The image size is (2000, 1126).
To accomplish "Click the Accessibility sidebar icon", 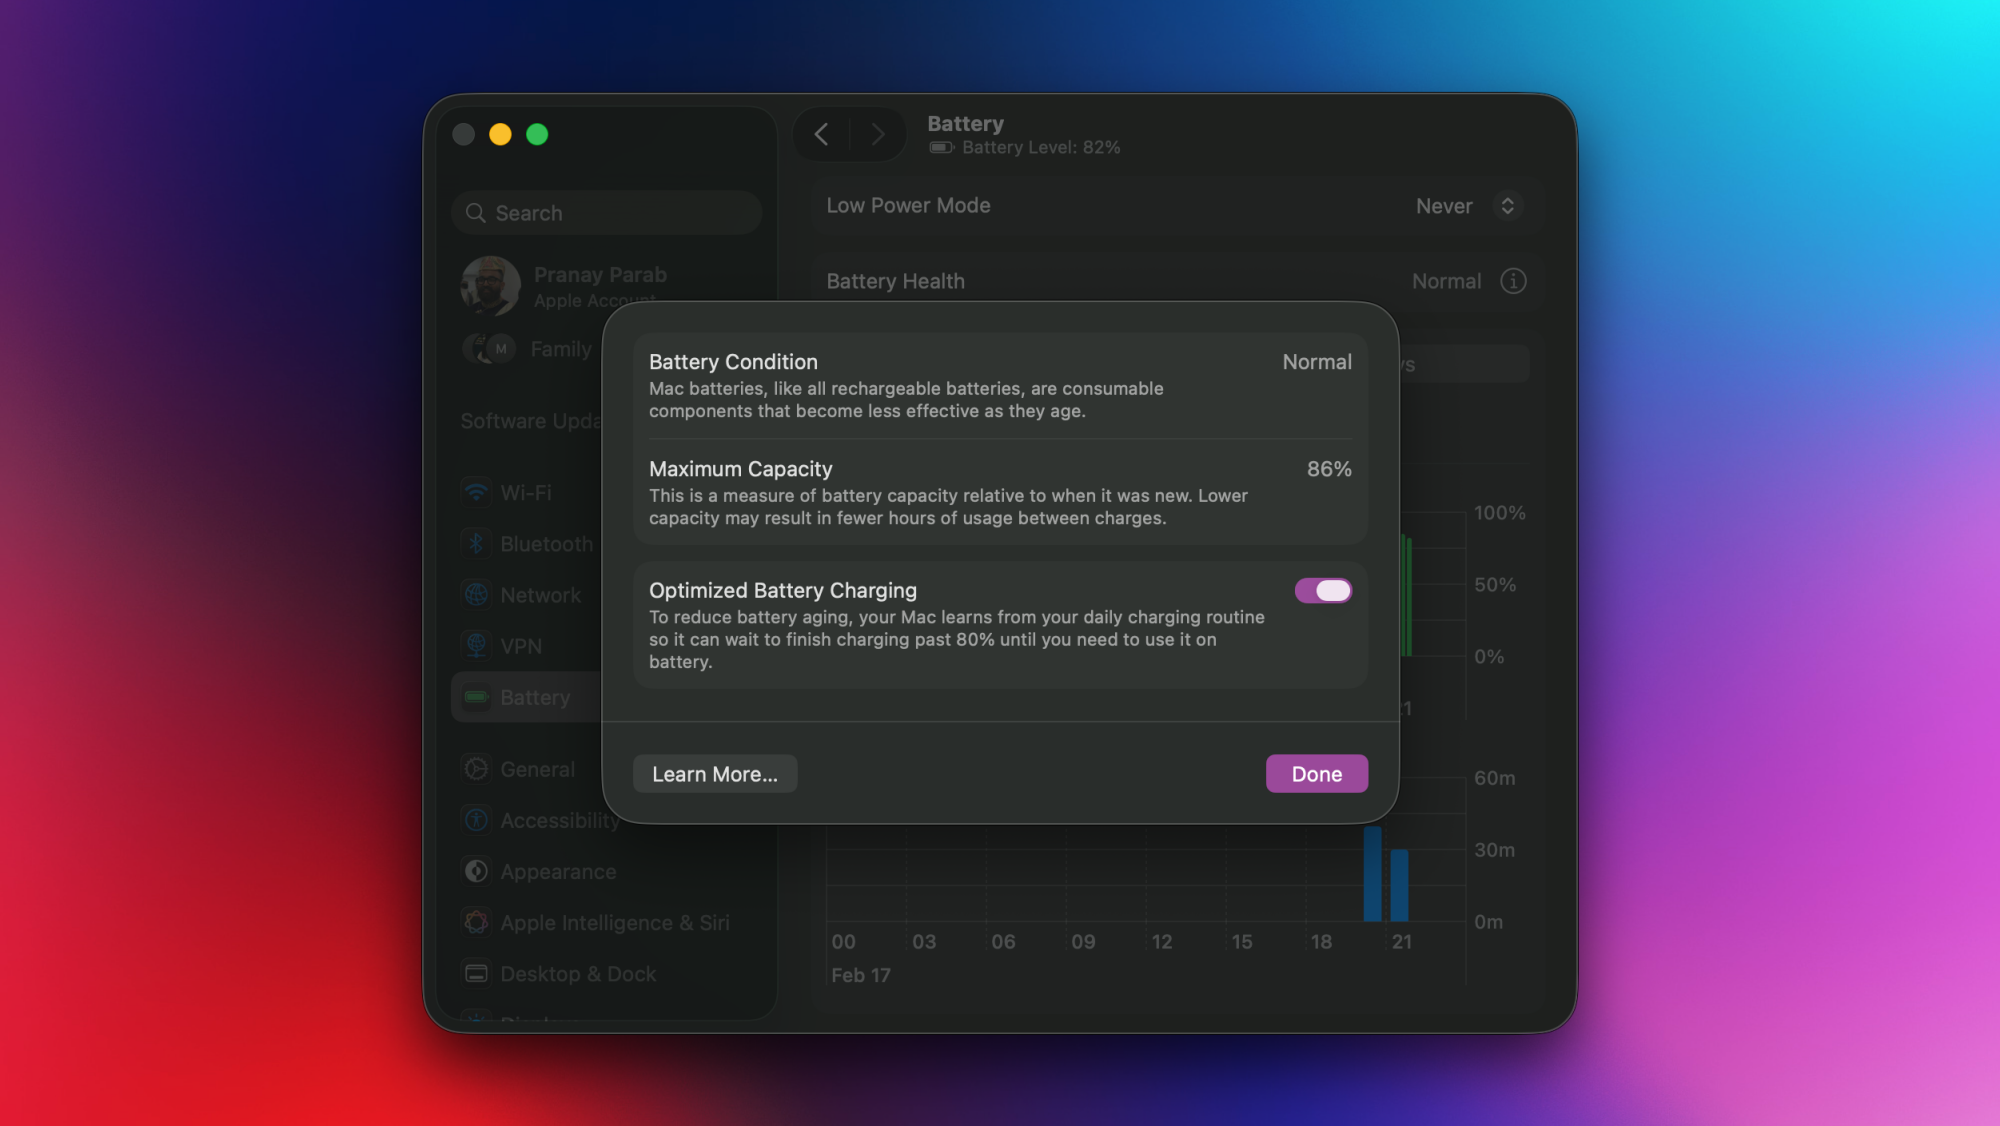I will click(x=477, y=820).
